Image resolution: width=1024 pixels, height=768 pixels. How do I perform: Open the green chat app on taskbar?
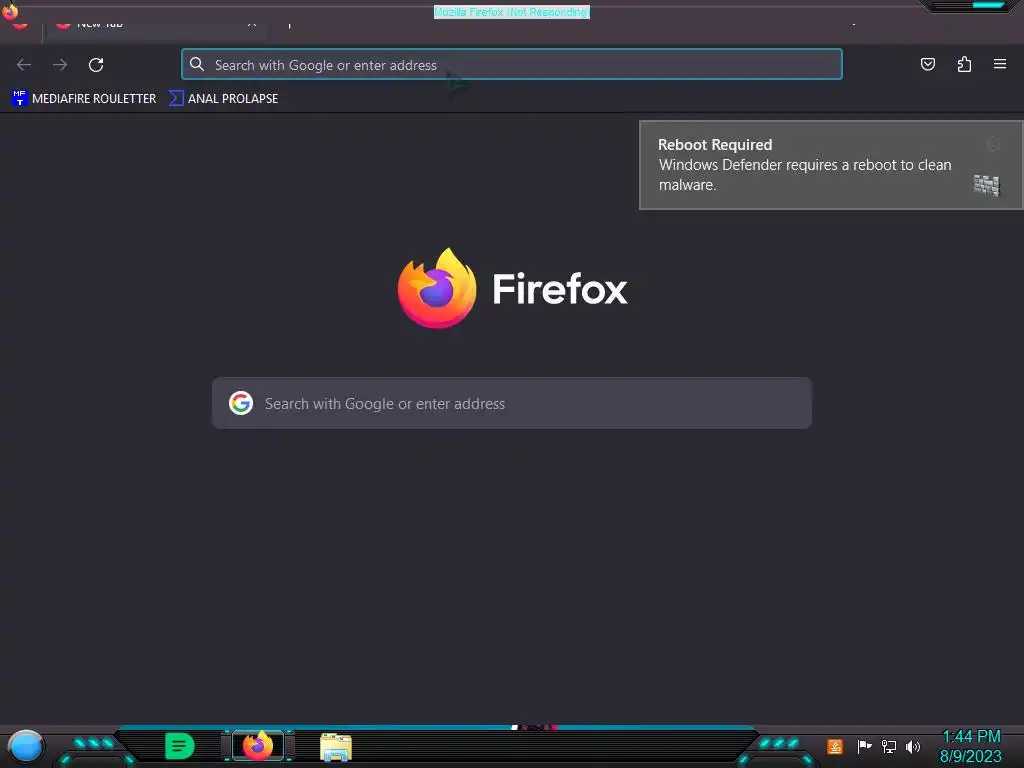coord(180,746)
